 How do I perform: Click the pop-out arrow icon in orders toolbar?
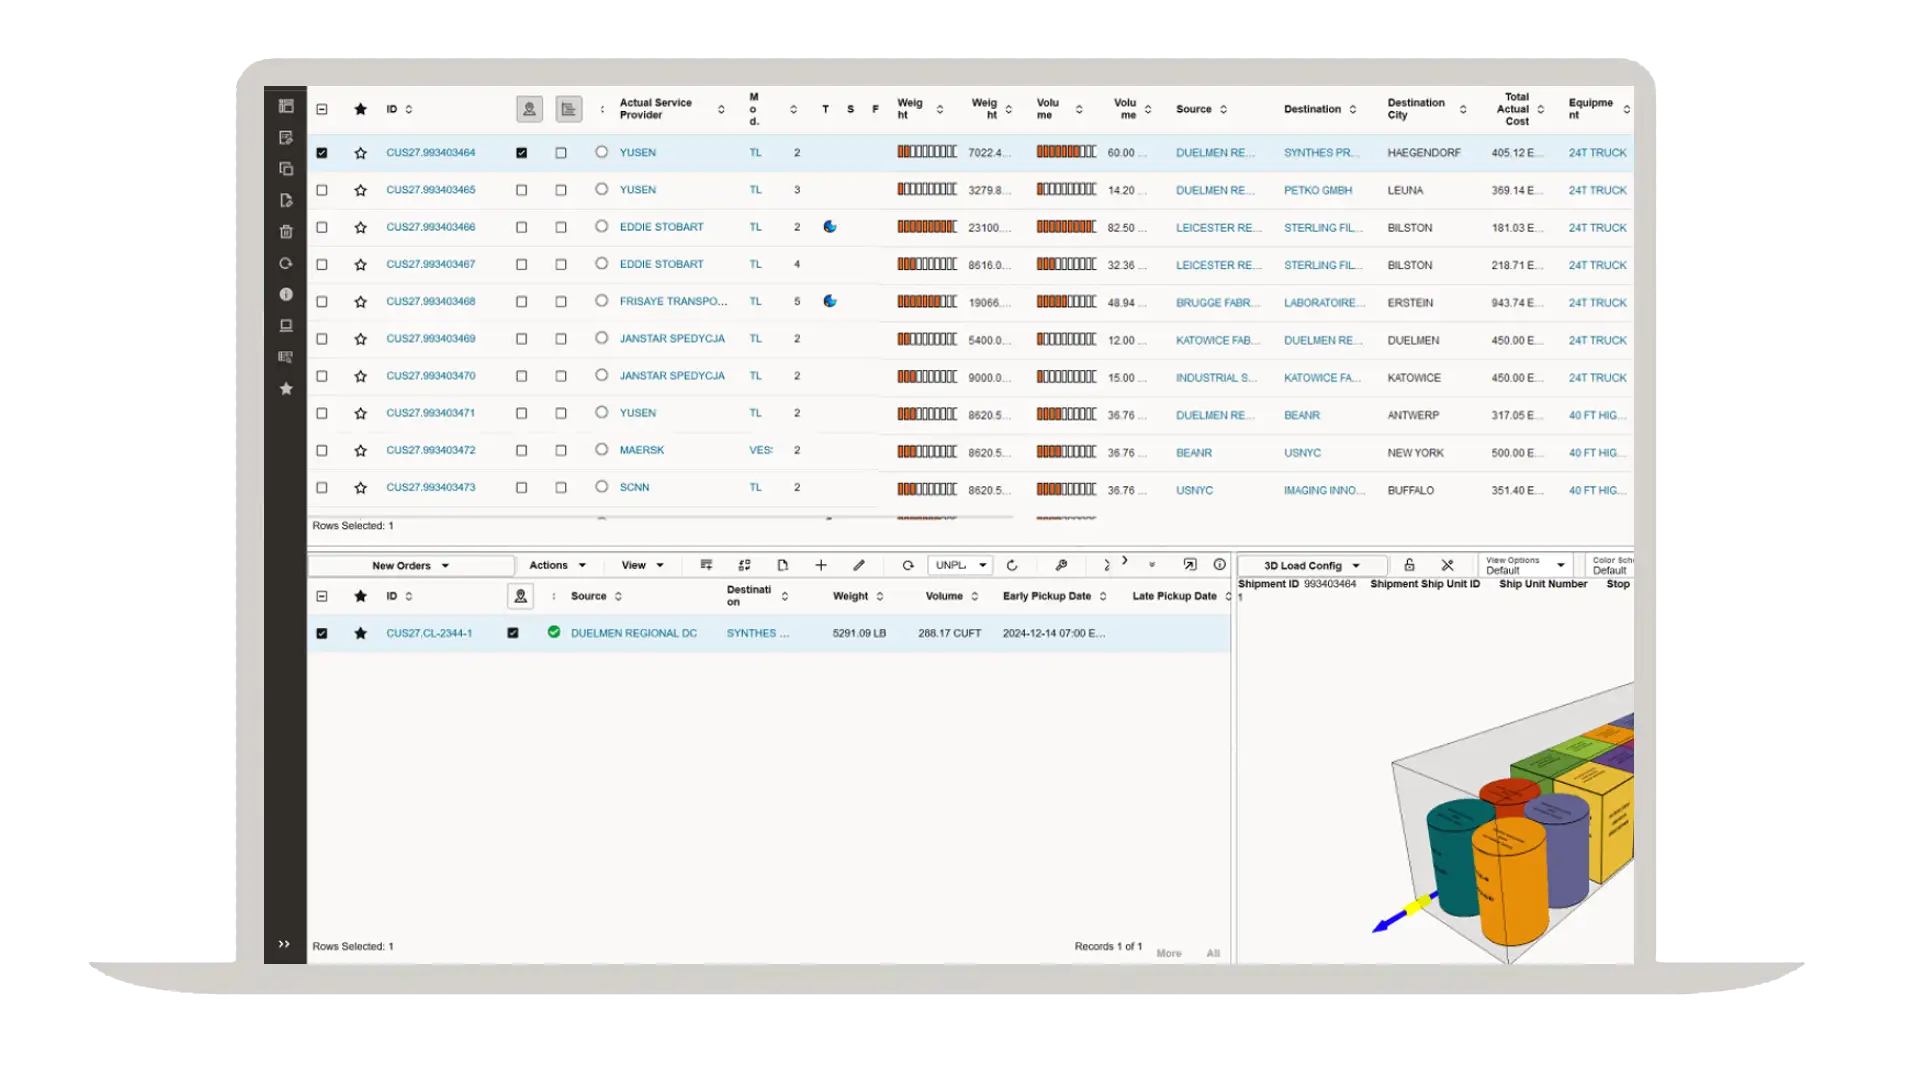1190,565
